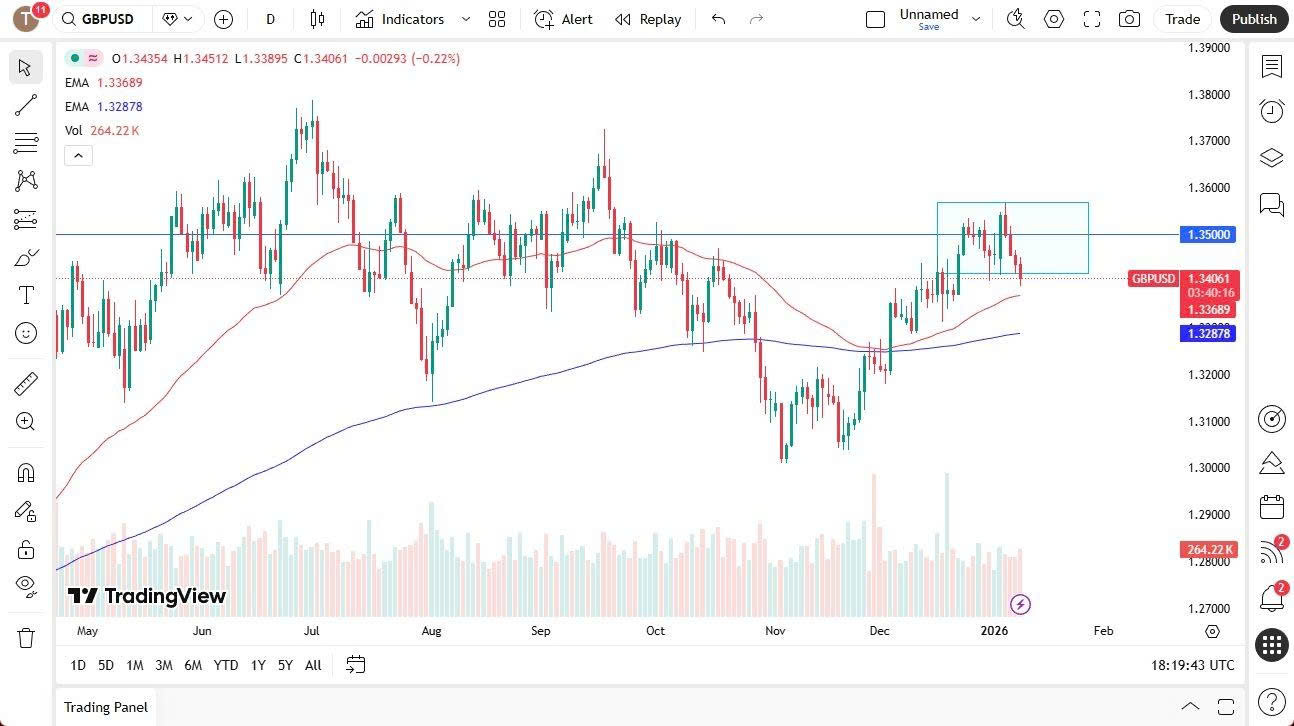Toggle lock all drawings

(26, 549)
